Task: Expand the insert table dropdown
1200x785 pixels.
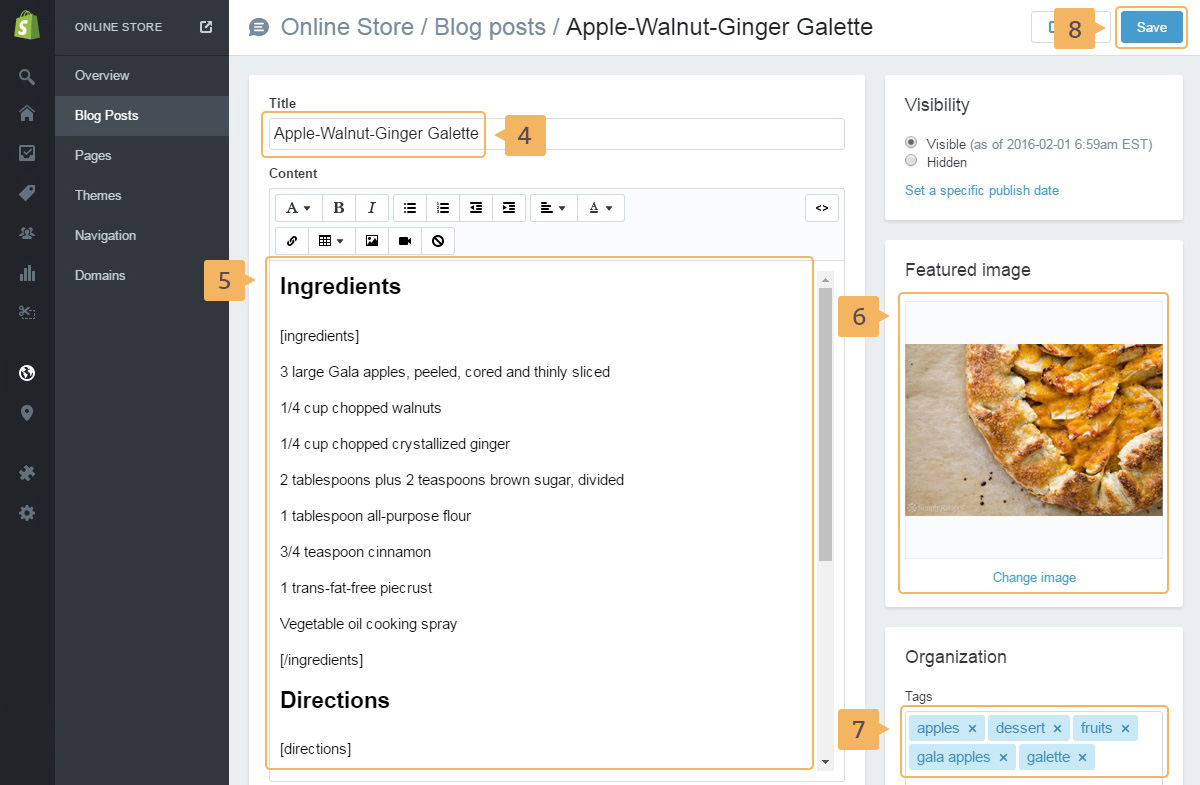Action: (x=331, y=241)
